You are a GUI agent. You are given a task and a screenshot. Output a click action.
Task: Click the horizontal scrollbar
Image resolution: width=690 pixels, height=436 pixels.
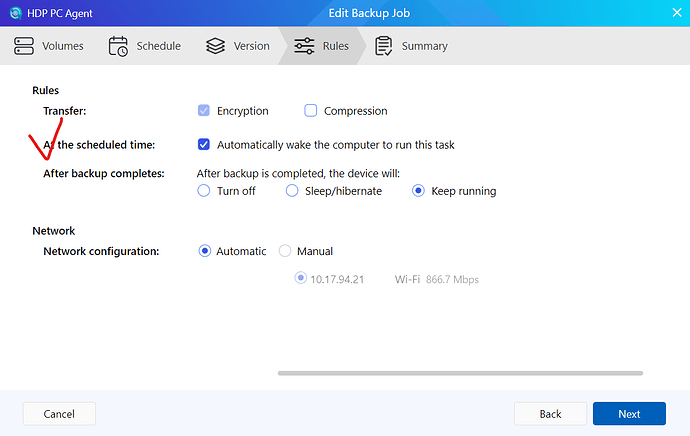click(458, 373)
